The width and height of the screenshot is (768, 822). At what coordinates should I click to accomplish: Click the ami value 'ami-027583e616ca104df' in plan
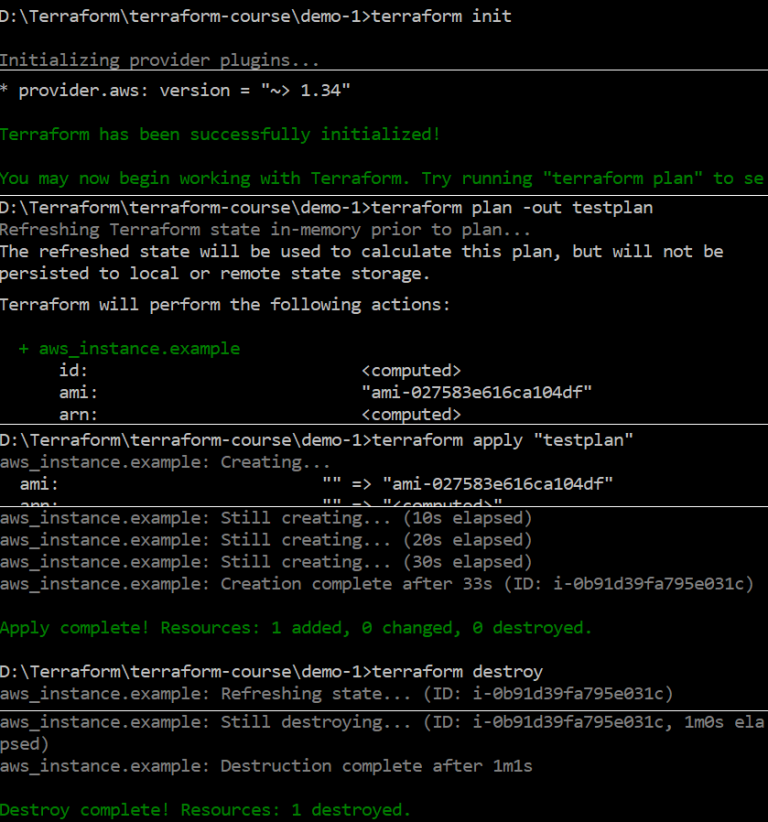point(477,392)
